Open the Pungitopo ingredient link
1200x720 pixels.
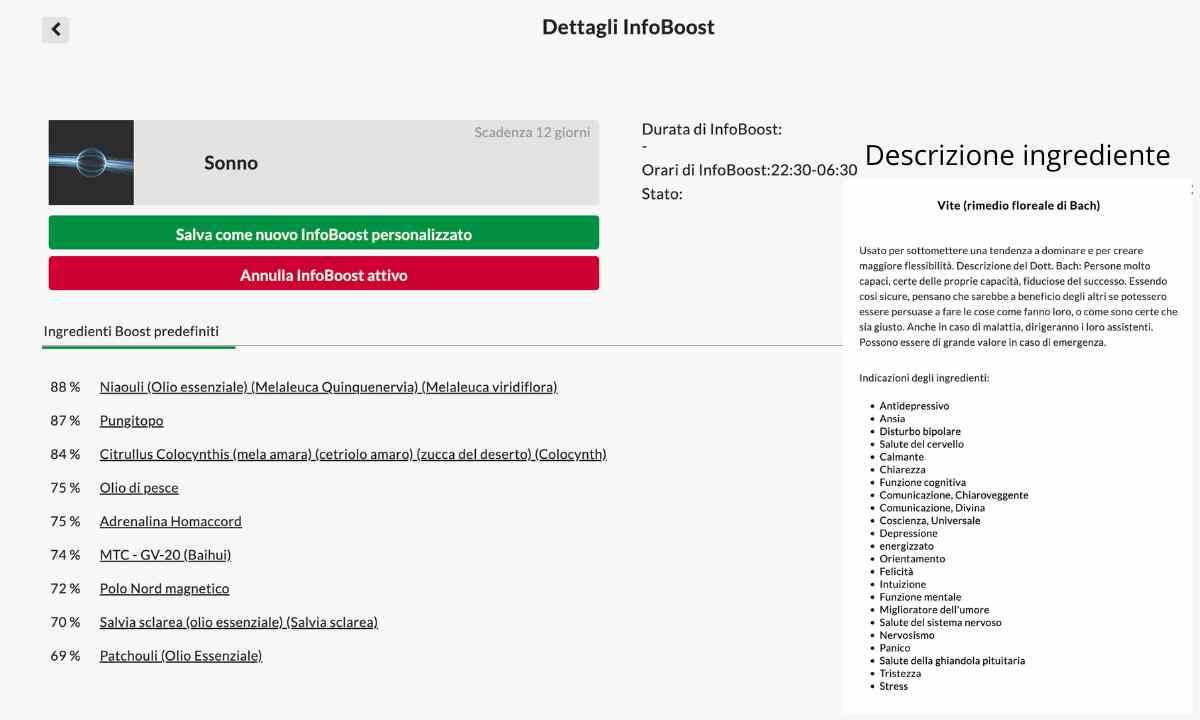pos(131,421)
